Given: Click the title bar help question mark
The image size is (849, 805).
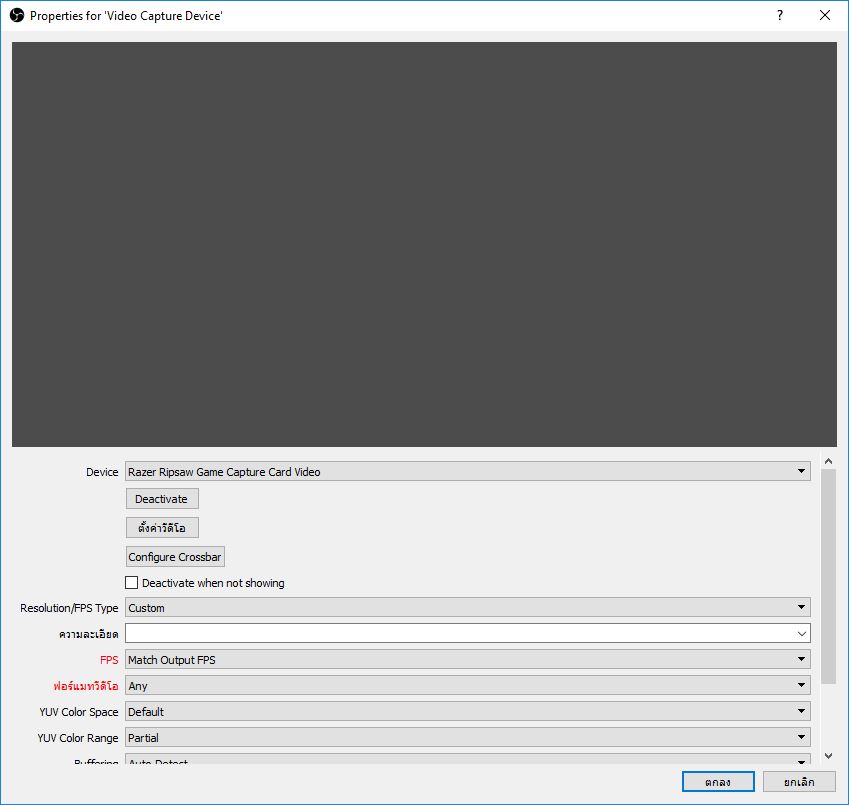Looking at the screenshot, I should click(x=779, y=16).
